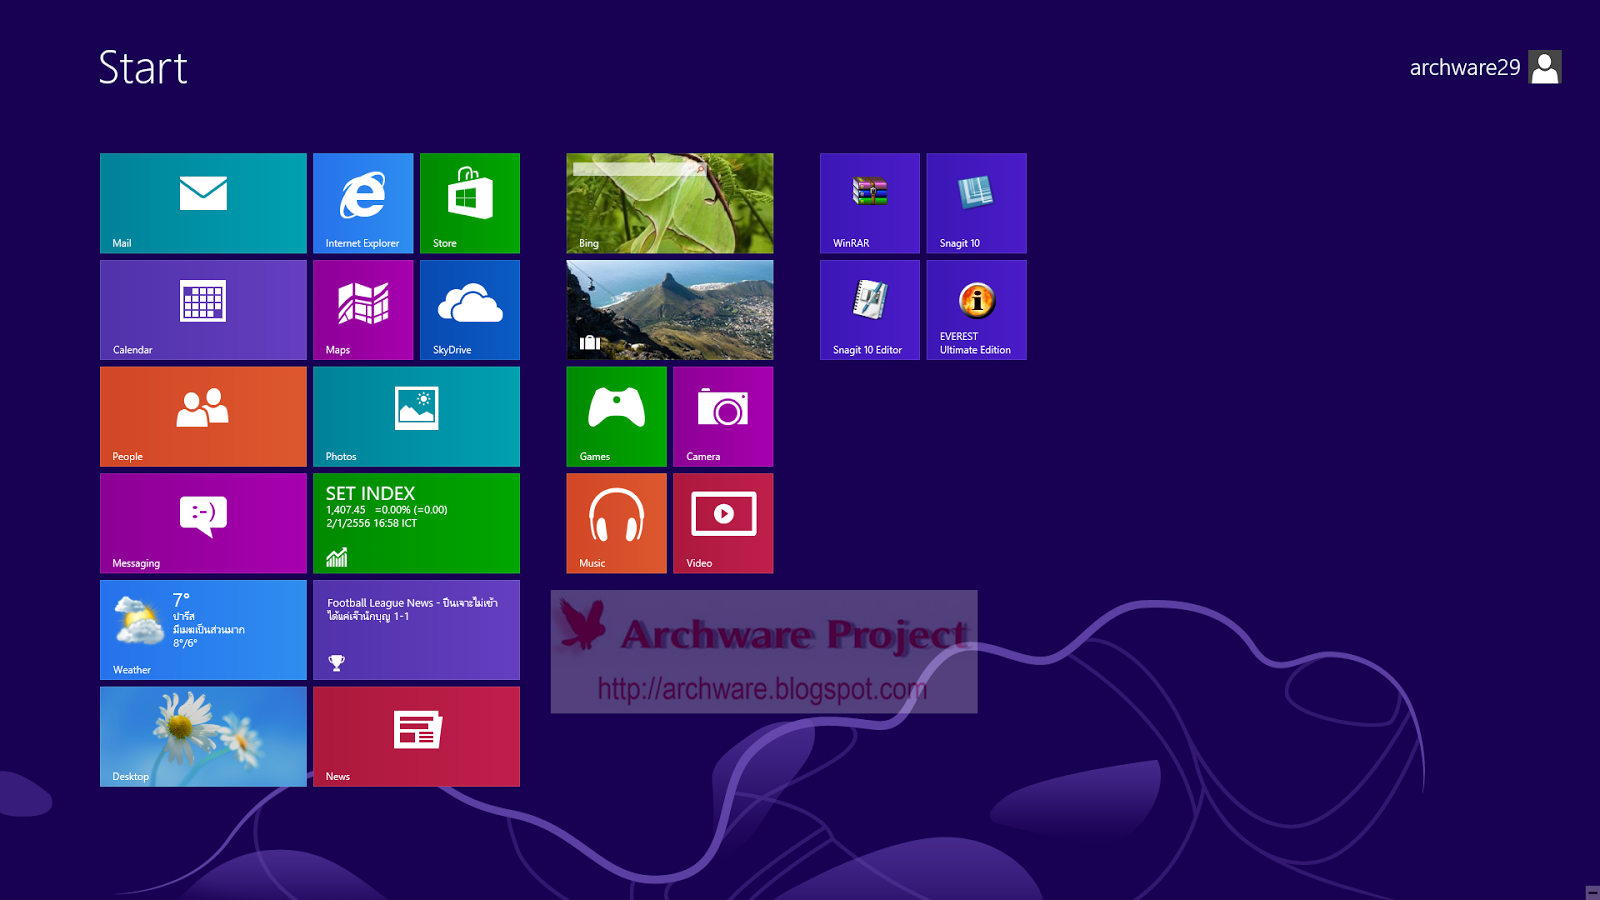Open the News tile
1600x900 pixels.
click(416, 737)
